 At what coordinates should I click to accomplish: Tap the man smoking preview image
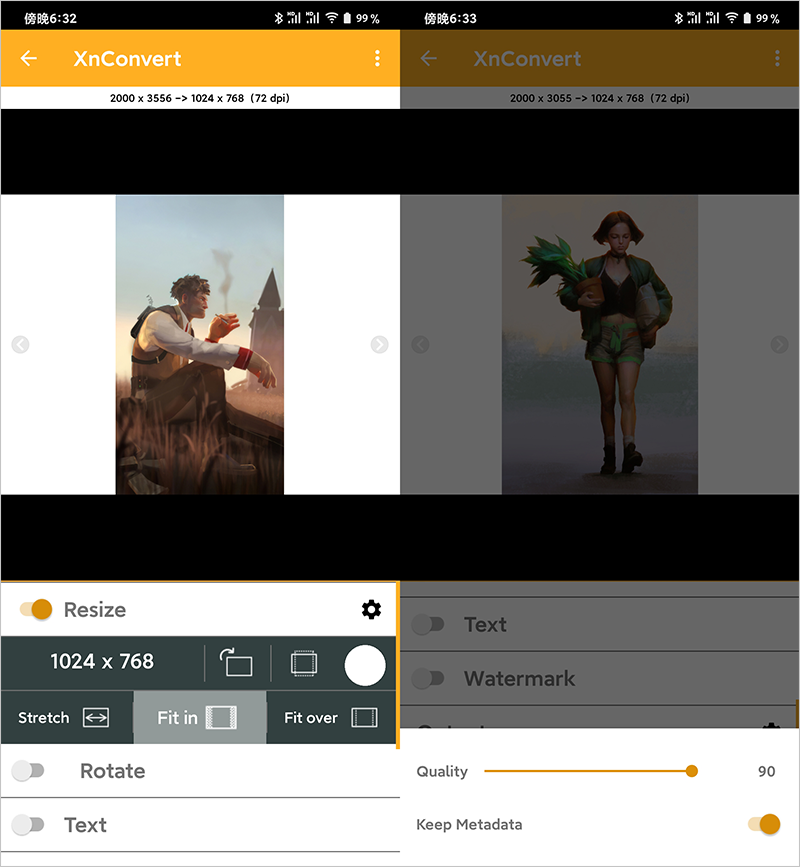pyautogui.click(x=200, y=344)
